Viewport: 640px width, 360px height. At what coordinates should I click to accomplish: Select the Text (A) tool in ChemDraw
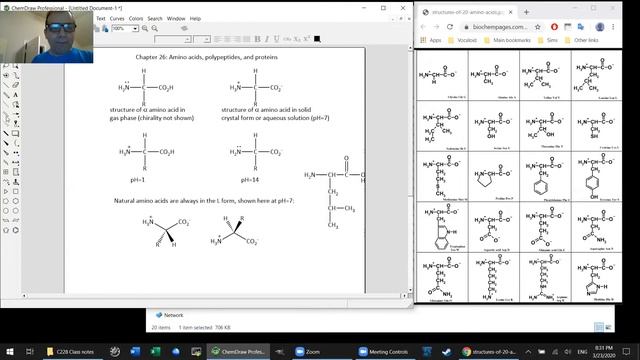point(16,95)
